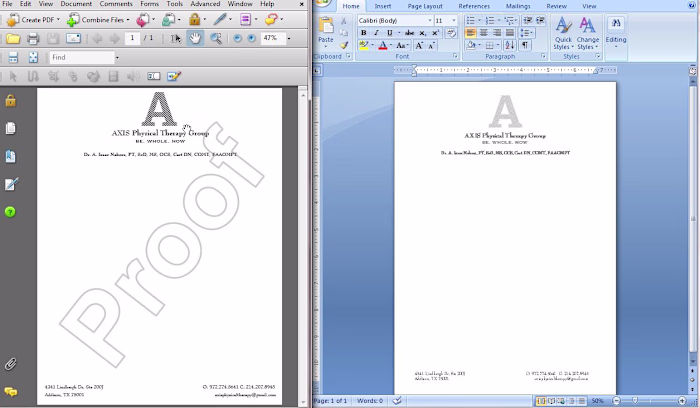Viewport: 700px width, 408px height.
Task: Click the 50% zoom level in Word status bar
Action: point(597,401)
